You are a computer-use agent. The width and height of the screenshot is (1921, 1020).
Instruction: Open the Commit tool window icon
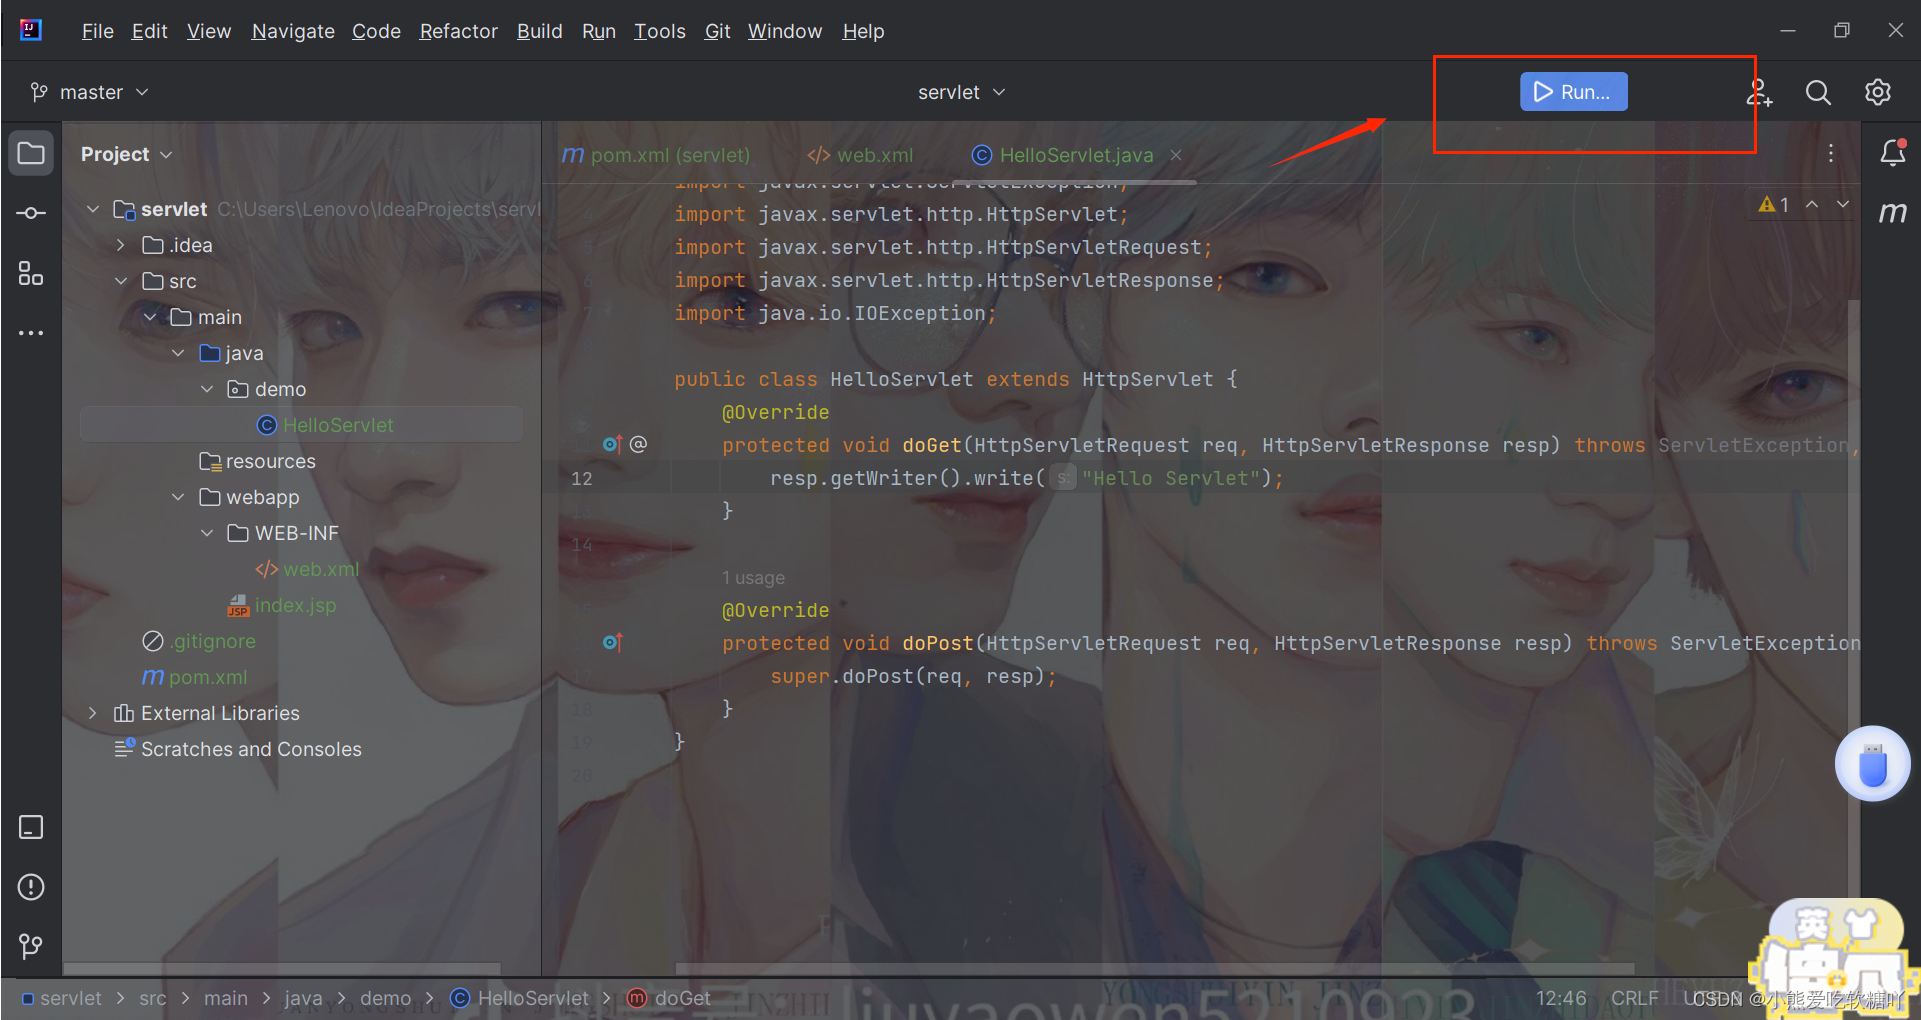[x=31, y=213]
